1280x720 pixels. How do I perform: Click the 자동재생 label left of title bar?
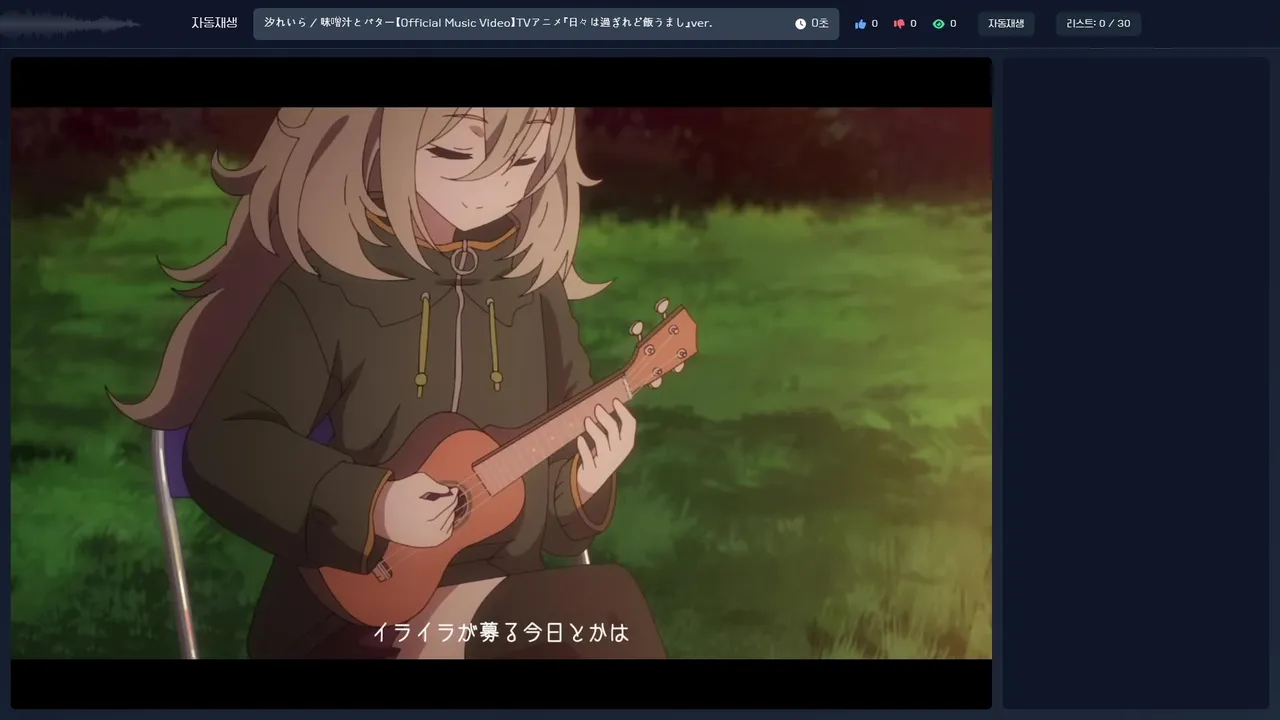click(214, 23)
